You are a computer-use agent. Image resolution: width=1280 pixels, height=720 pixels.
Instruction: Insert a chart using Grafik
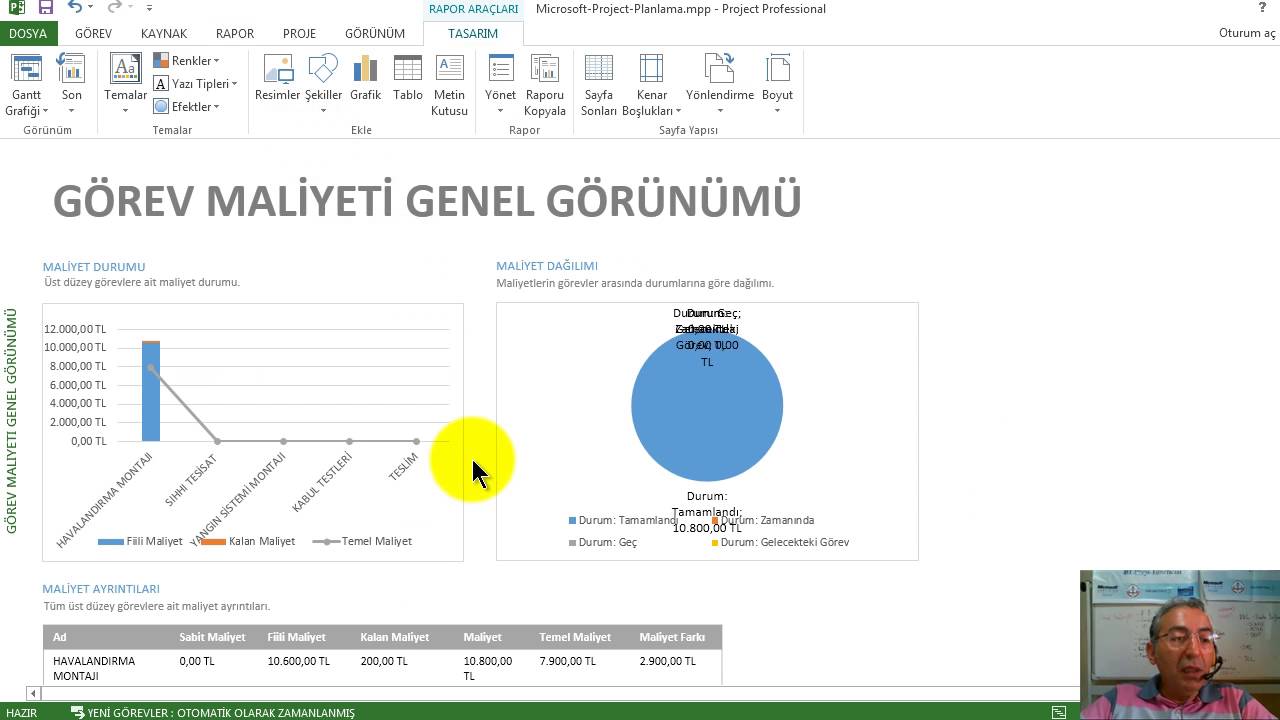click(x=365, y=78)
